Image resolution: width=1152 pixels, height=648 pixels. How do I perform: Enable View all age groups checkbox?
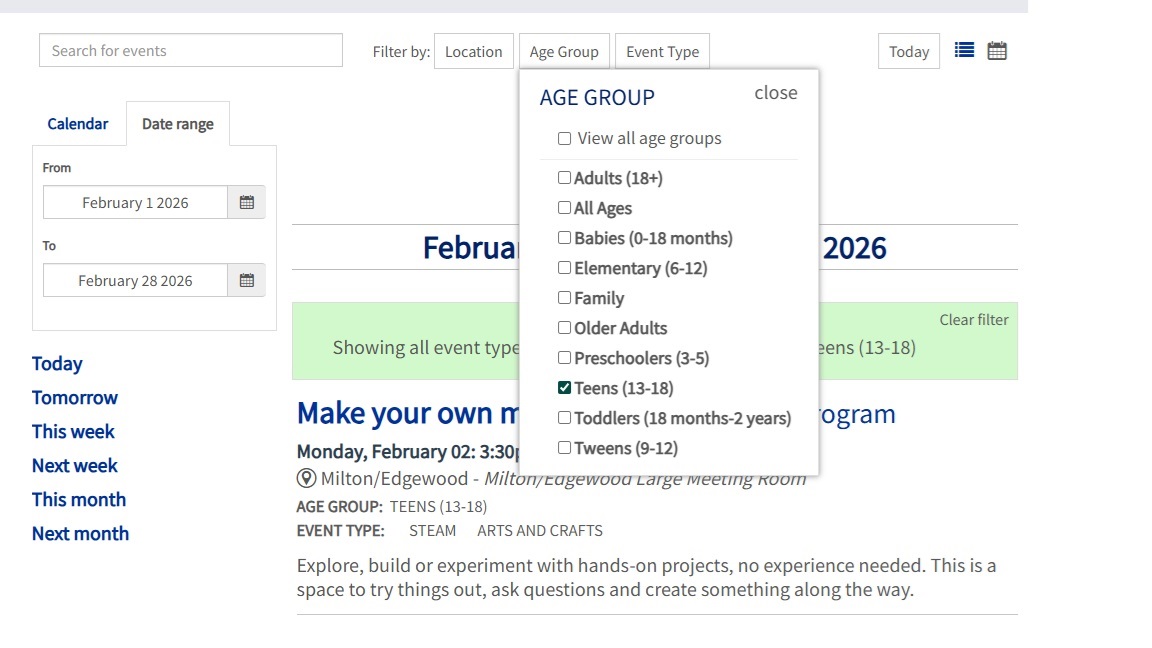565,139
